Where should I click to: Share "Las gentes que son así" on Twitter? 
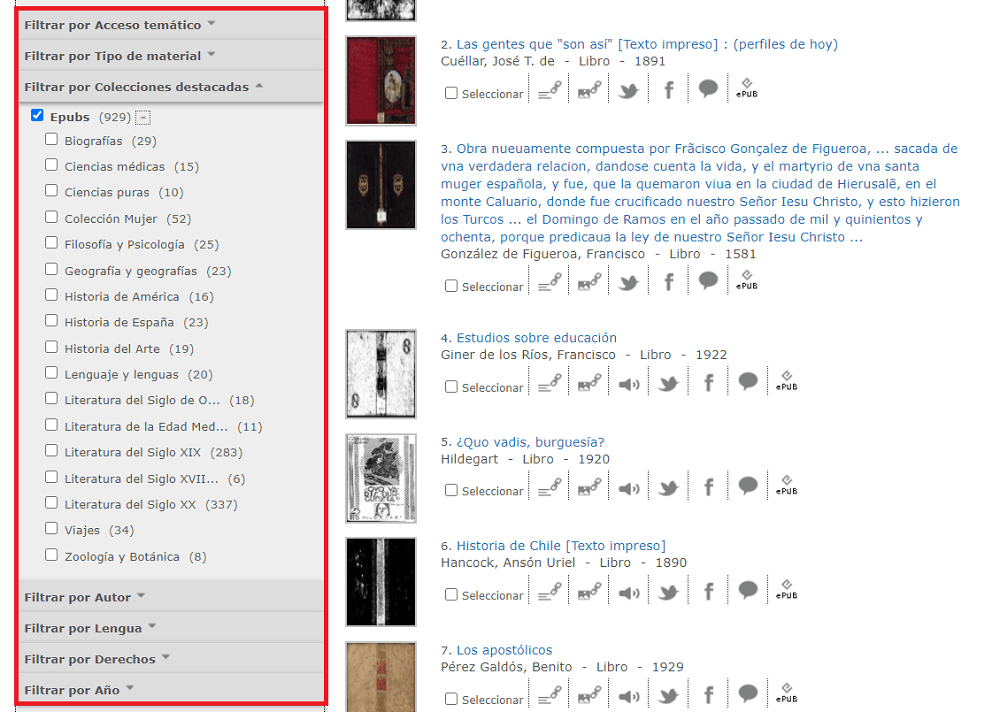628,91
